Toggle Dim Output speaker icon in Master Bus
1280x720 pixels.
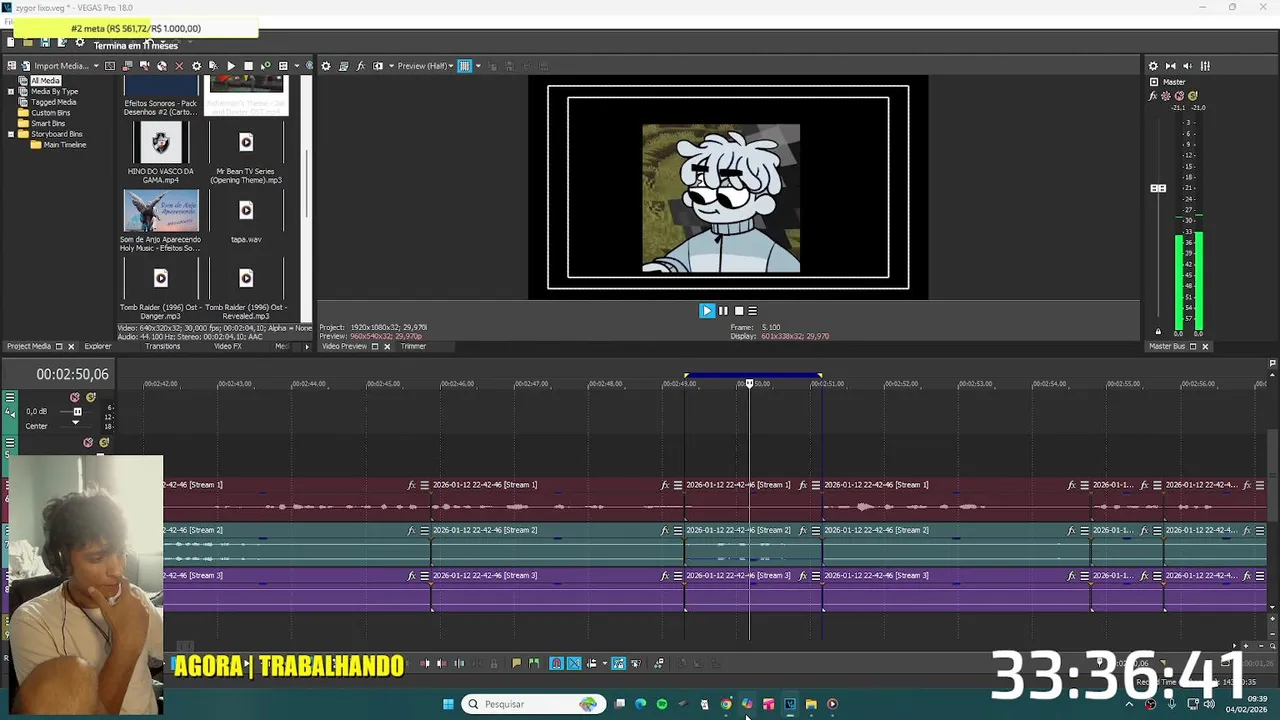(x=1188, y=66)
